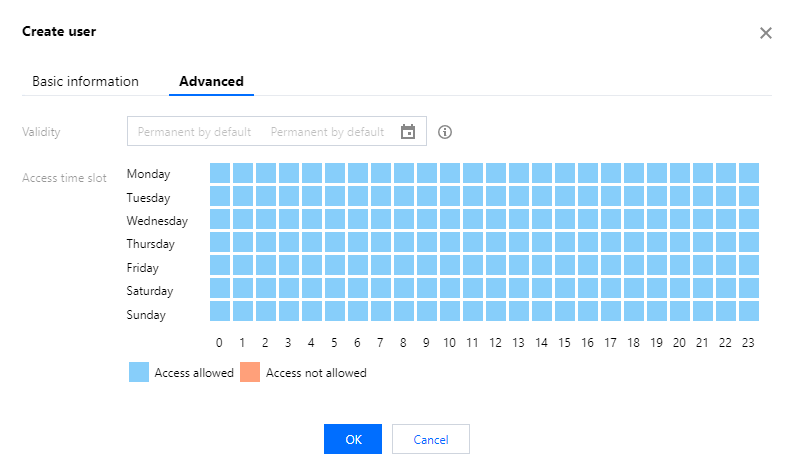Toggle Sunday hour 0 access slot

click(x=219, y=311)
